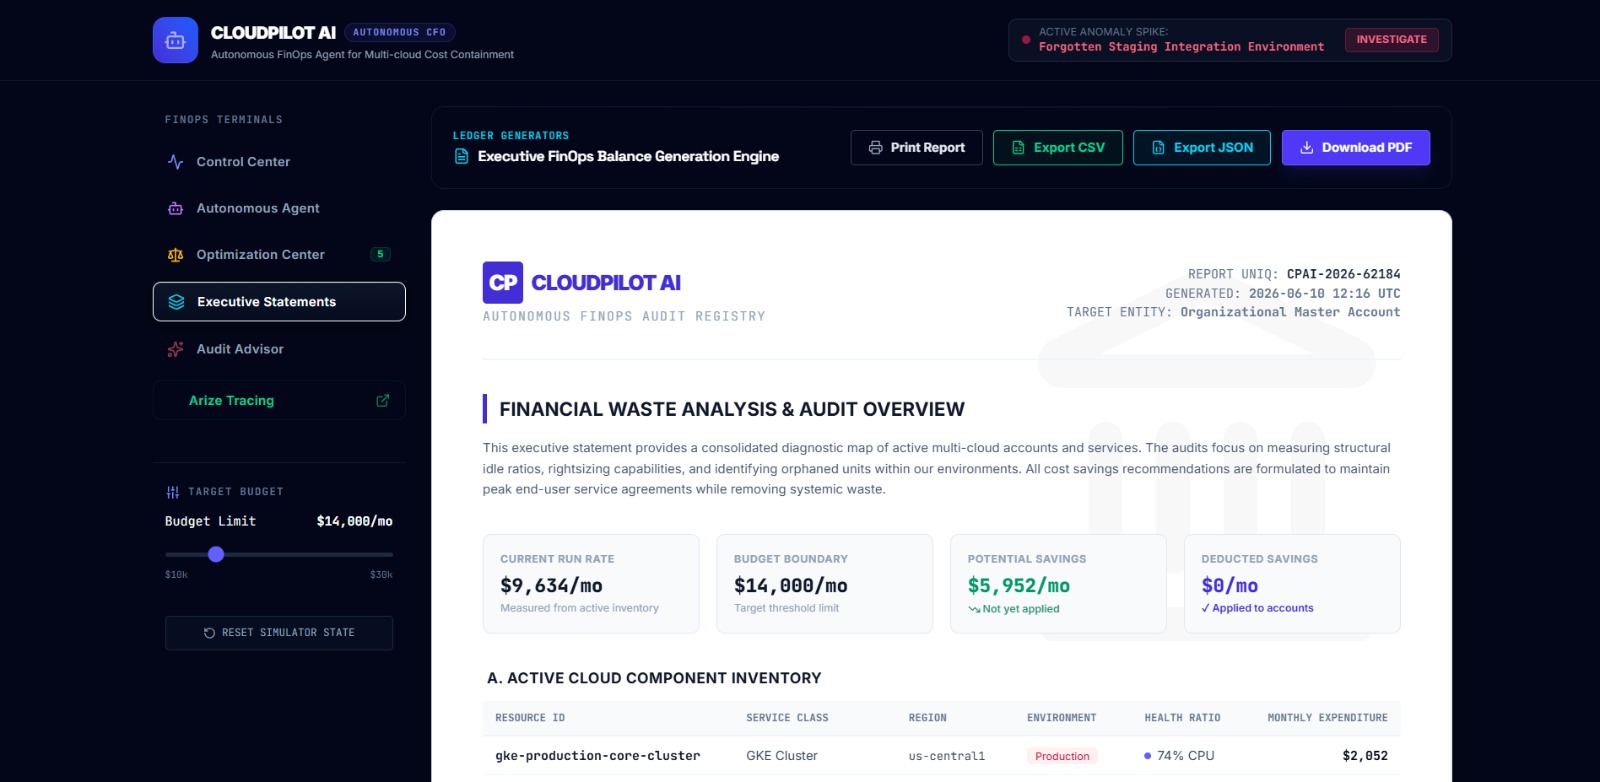Click the Resource ID column header
Image resolution: width=1600 pixels, height=782 pixels.
point(530,718)
